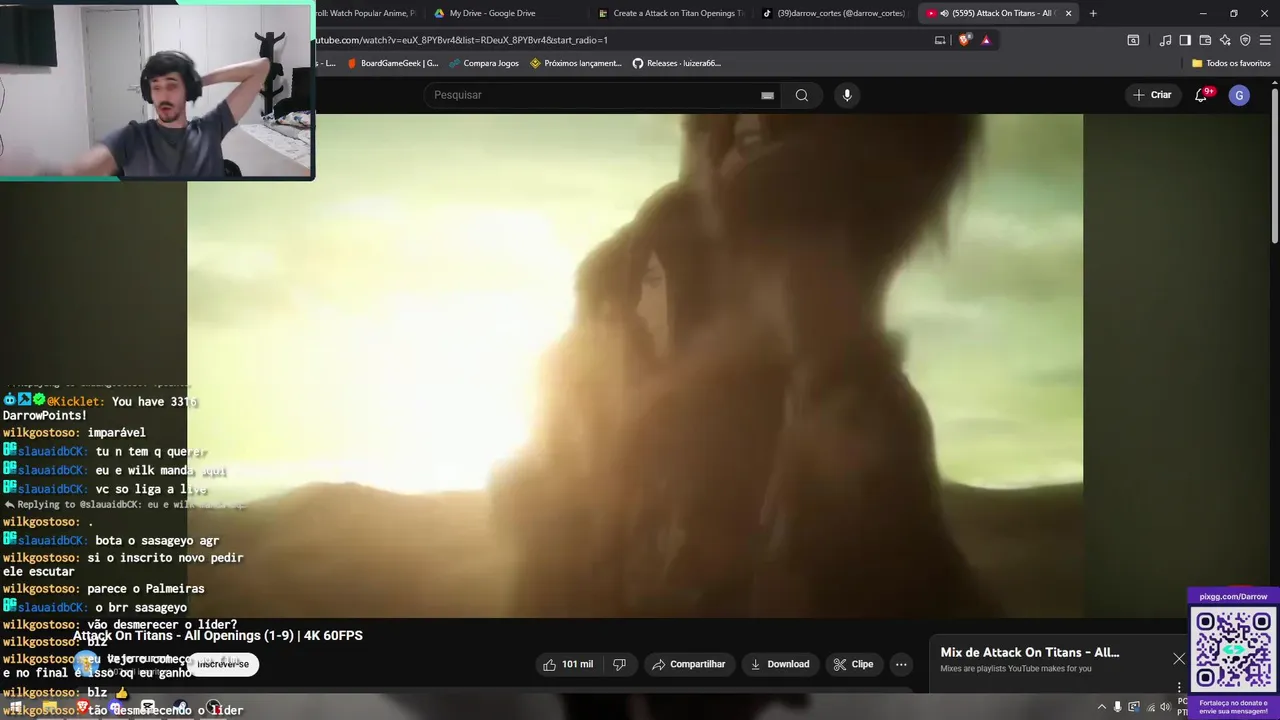Image resolution: width=1280 pixels, height=720 pixels.
Task: Toggle the browser sidebar panel
Action: (1185, 40)
